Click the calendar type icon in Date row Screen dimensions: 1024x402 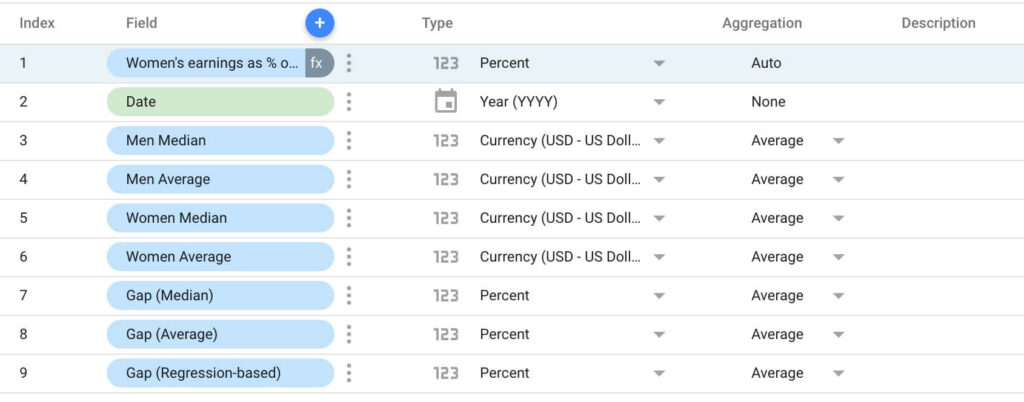coord(446,102)
